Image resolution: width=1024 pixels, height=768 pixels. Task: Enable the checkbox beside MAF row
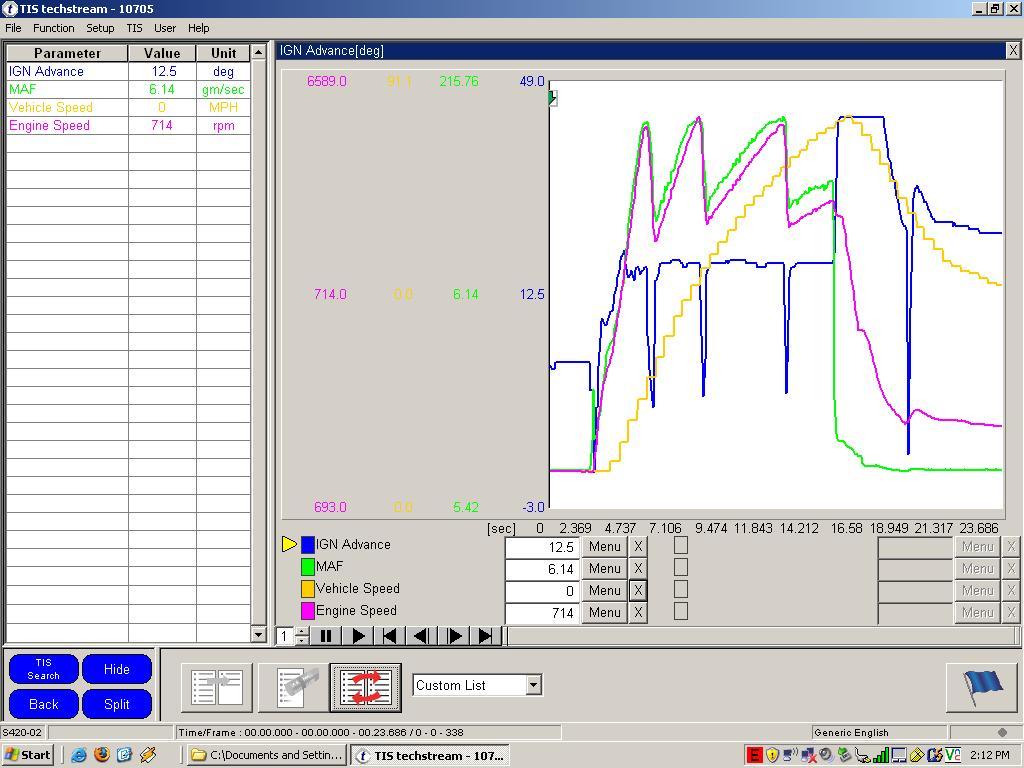coord(681,567)
